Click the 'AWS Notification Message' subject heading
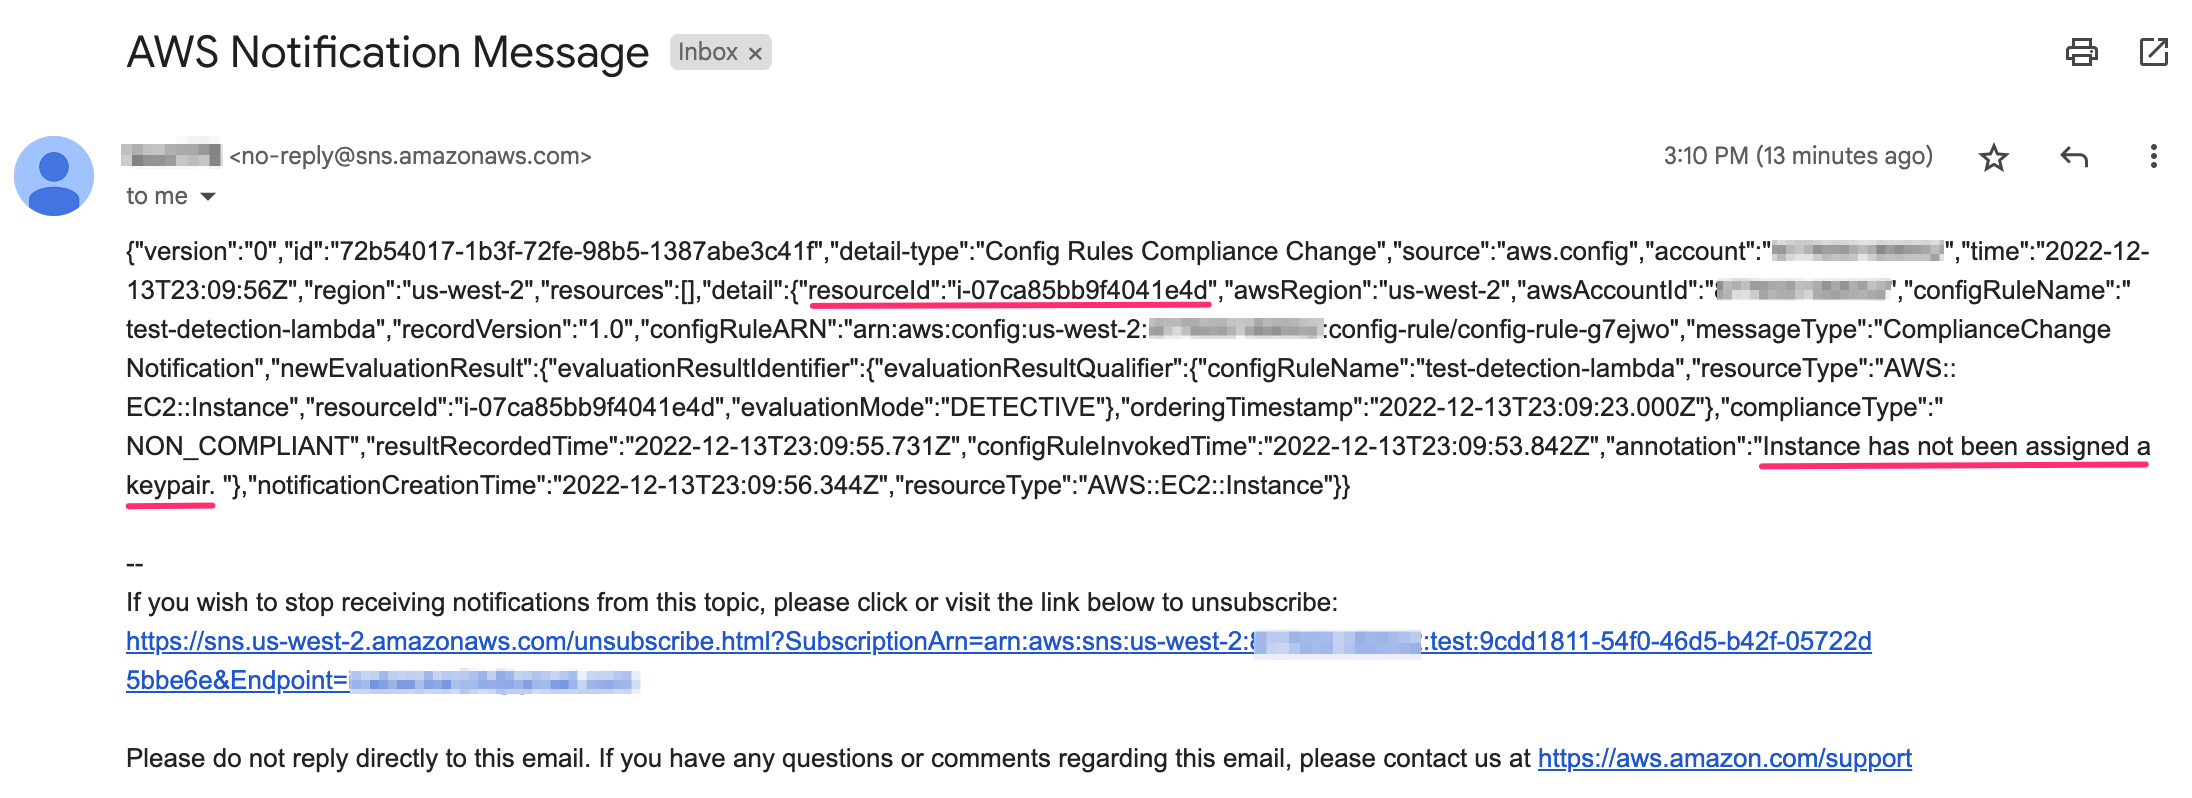 387,52
